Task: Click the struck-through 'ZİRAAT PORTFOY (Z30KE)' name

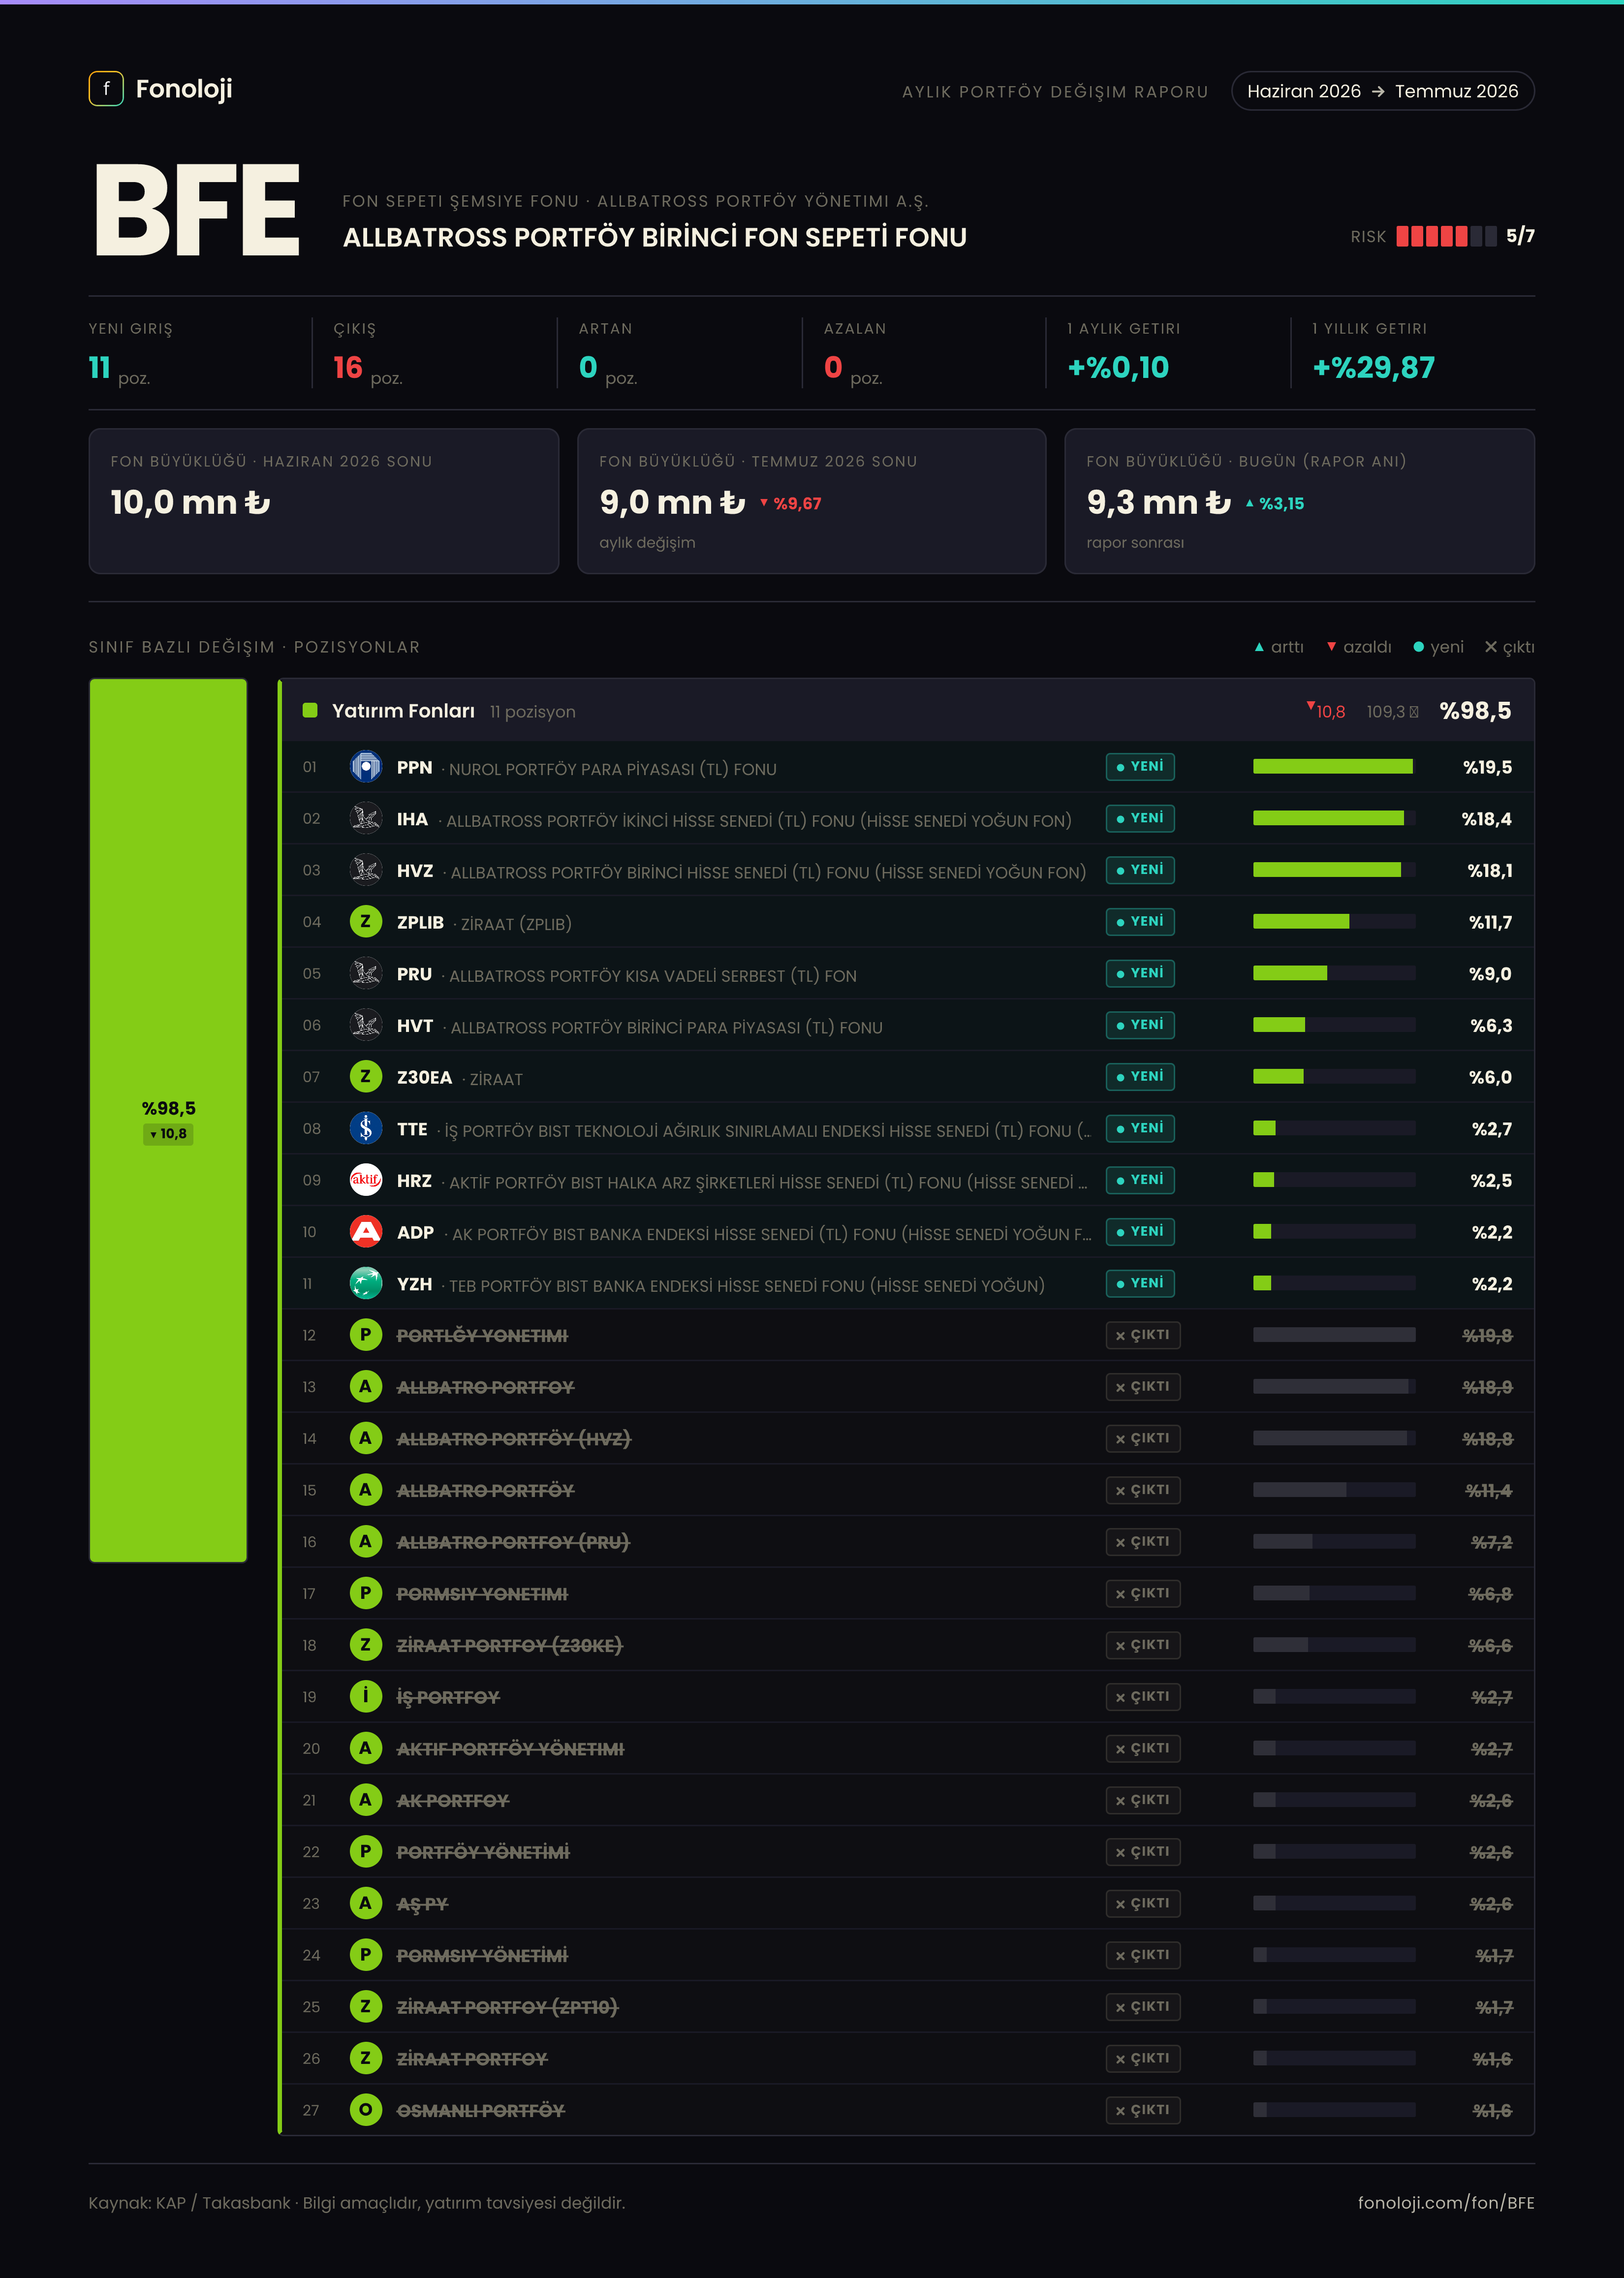Action: (510, 1646)
